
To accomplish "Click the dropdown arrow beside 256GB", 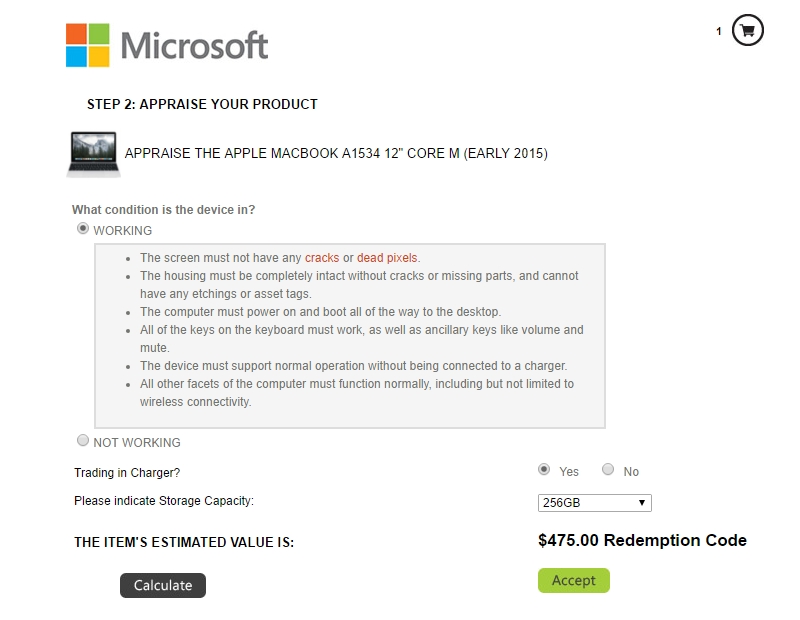I will pyautogui.click(x=642, y=503).
